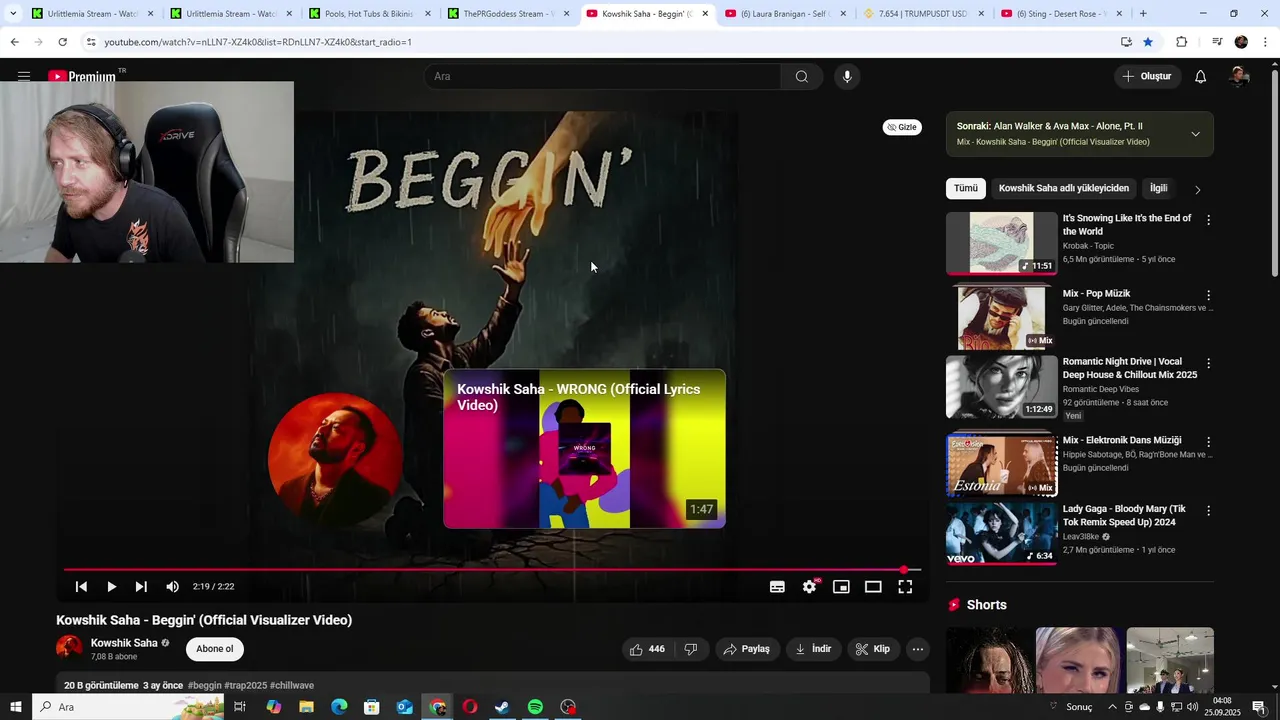This screenshot has height=720, width=1280.
Task: Enter fullscreen mode
Action: coord(905,587)
